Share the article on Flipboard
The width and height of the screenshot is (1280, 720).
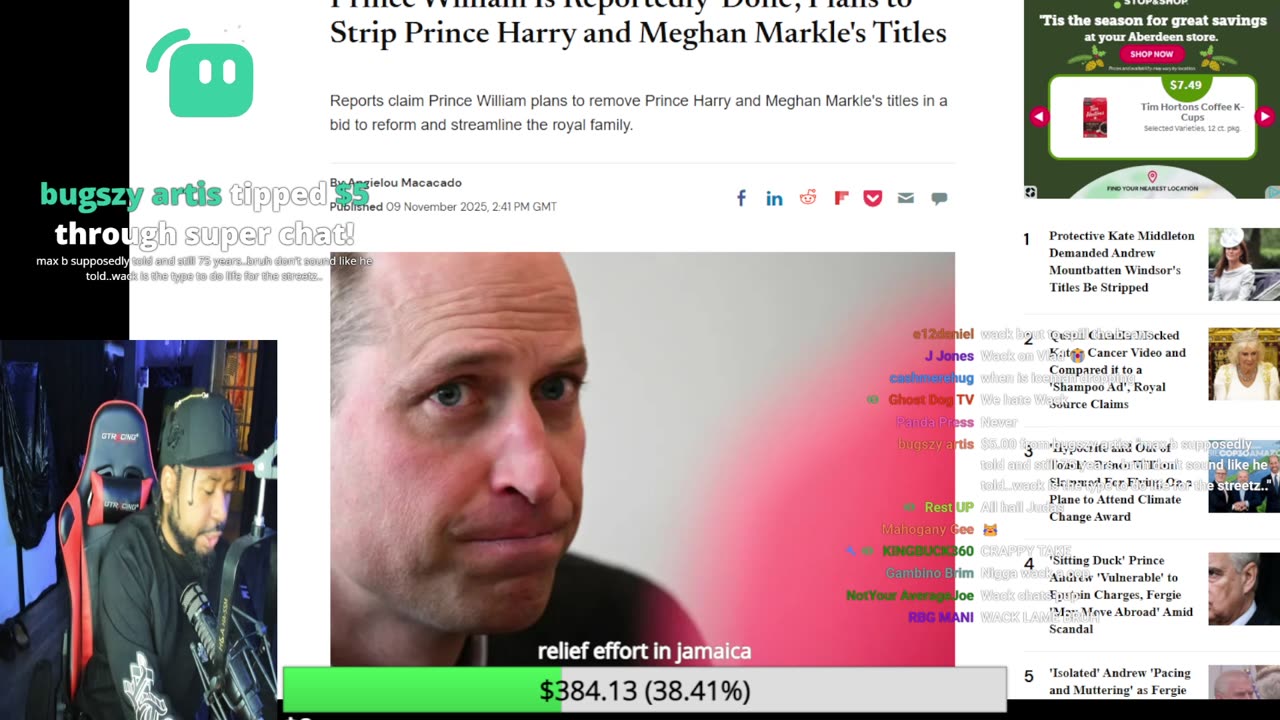(841, 198)
